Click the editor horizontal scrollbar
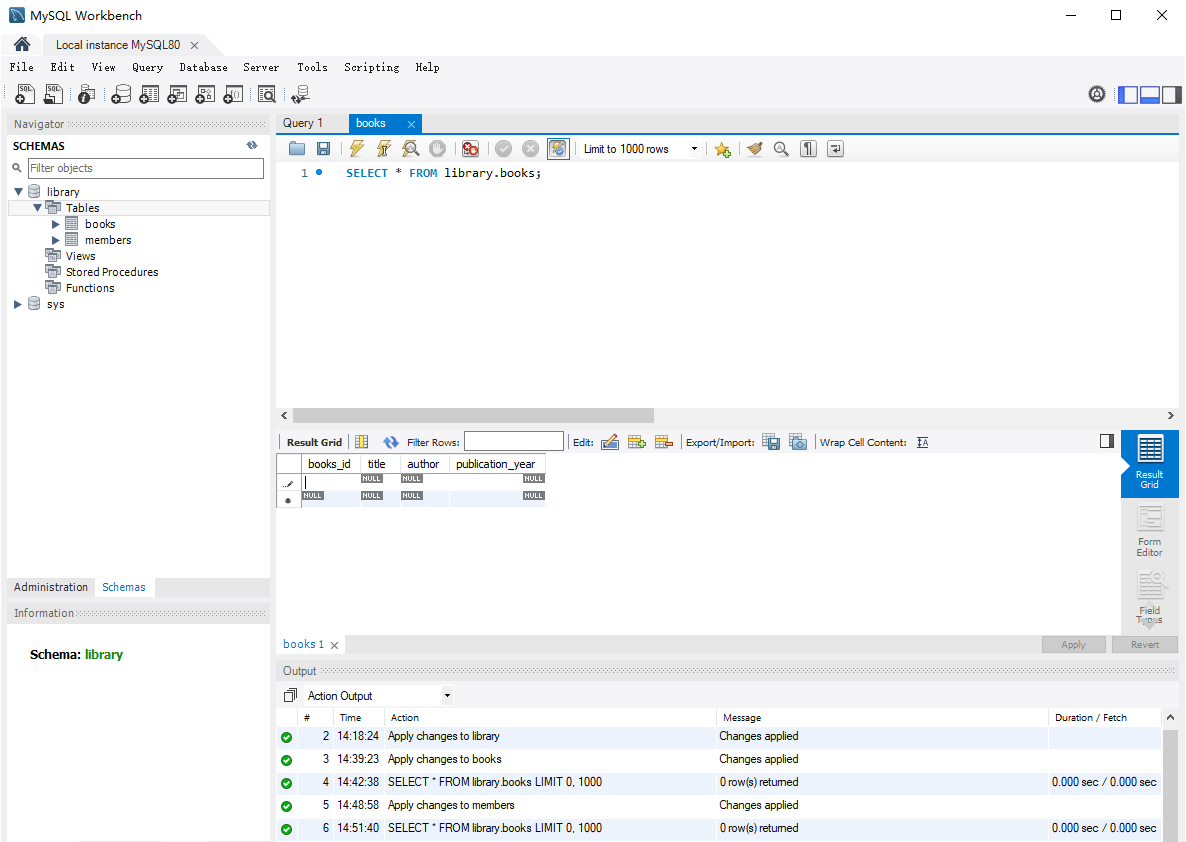The width and height of the screenshot is (1186, 842). point(473,415)
